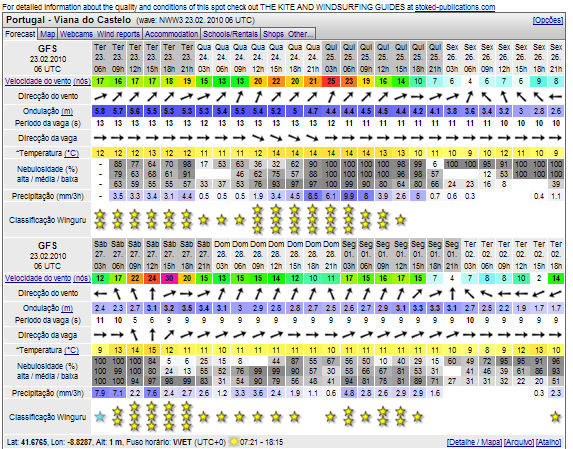
Task: Visit the stoked-publications.com link
Action: [x=455, y=7]
